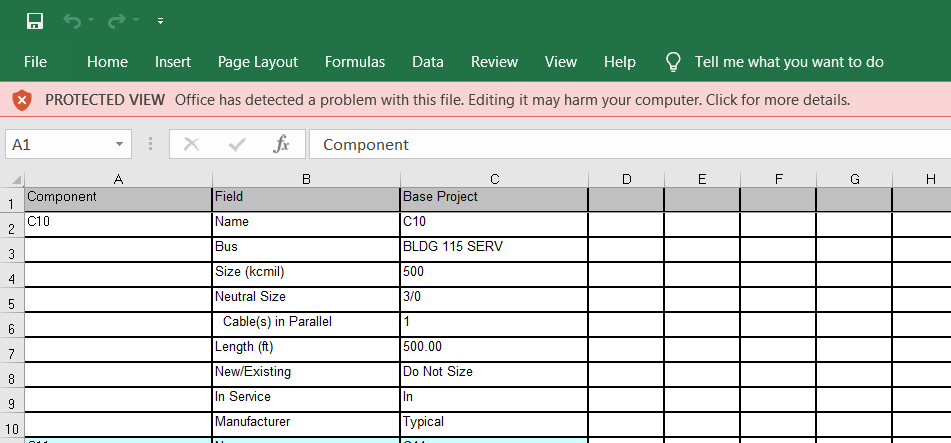Click the formula bar Enter checkmark icon
Viewport: 951px width, 443px height.
coord(237,144)
